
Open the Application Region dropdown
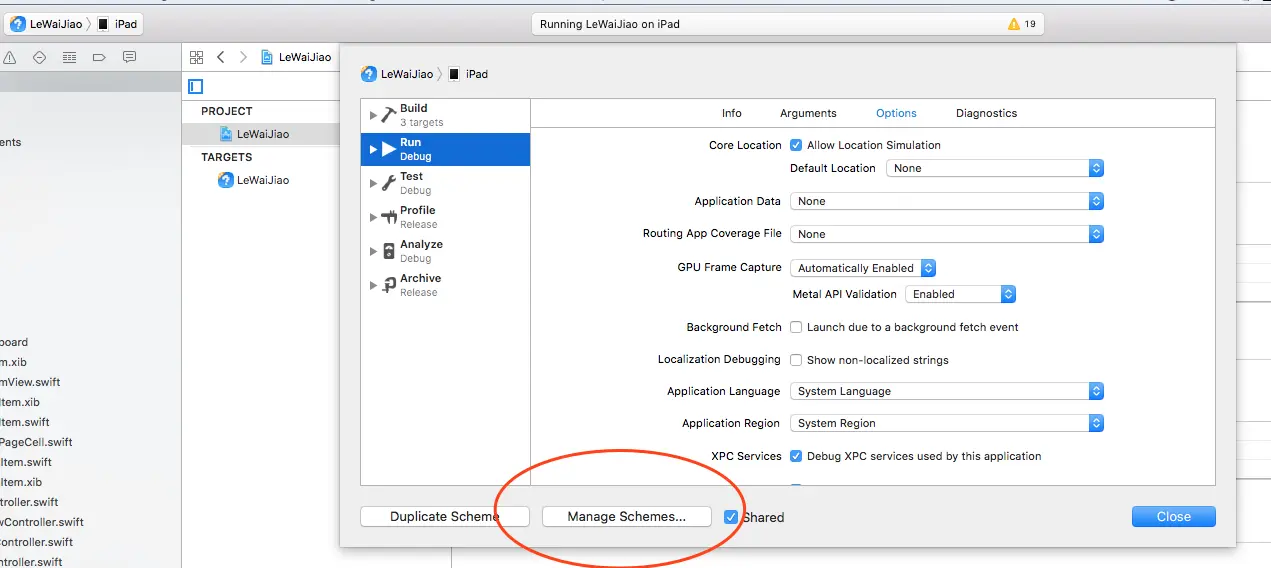947,423
